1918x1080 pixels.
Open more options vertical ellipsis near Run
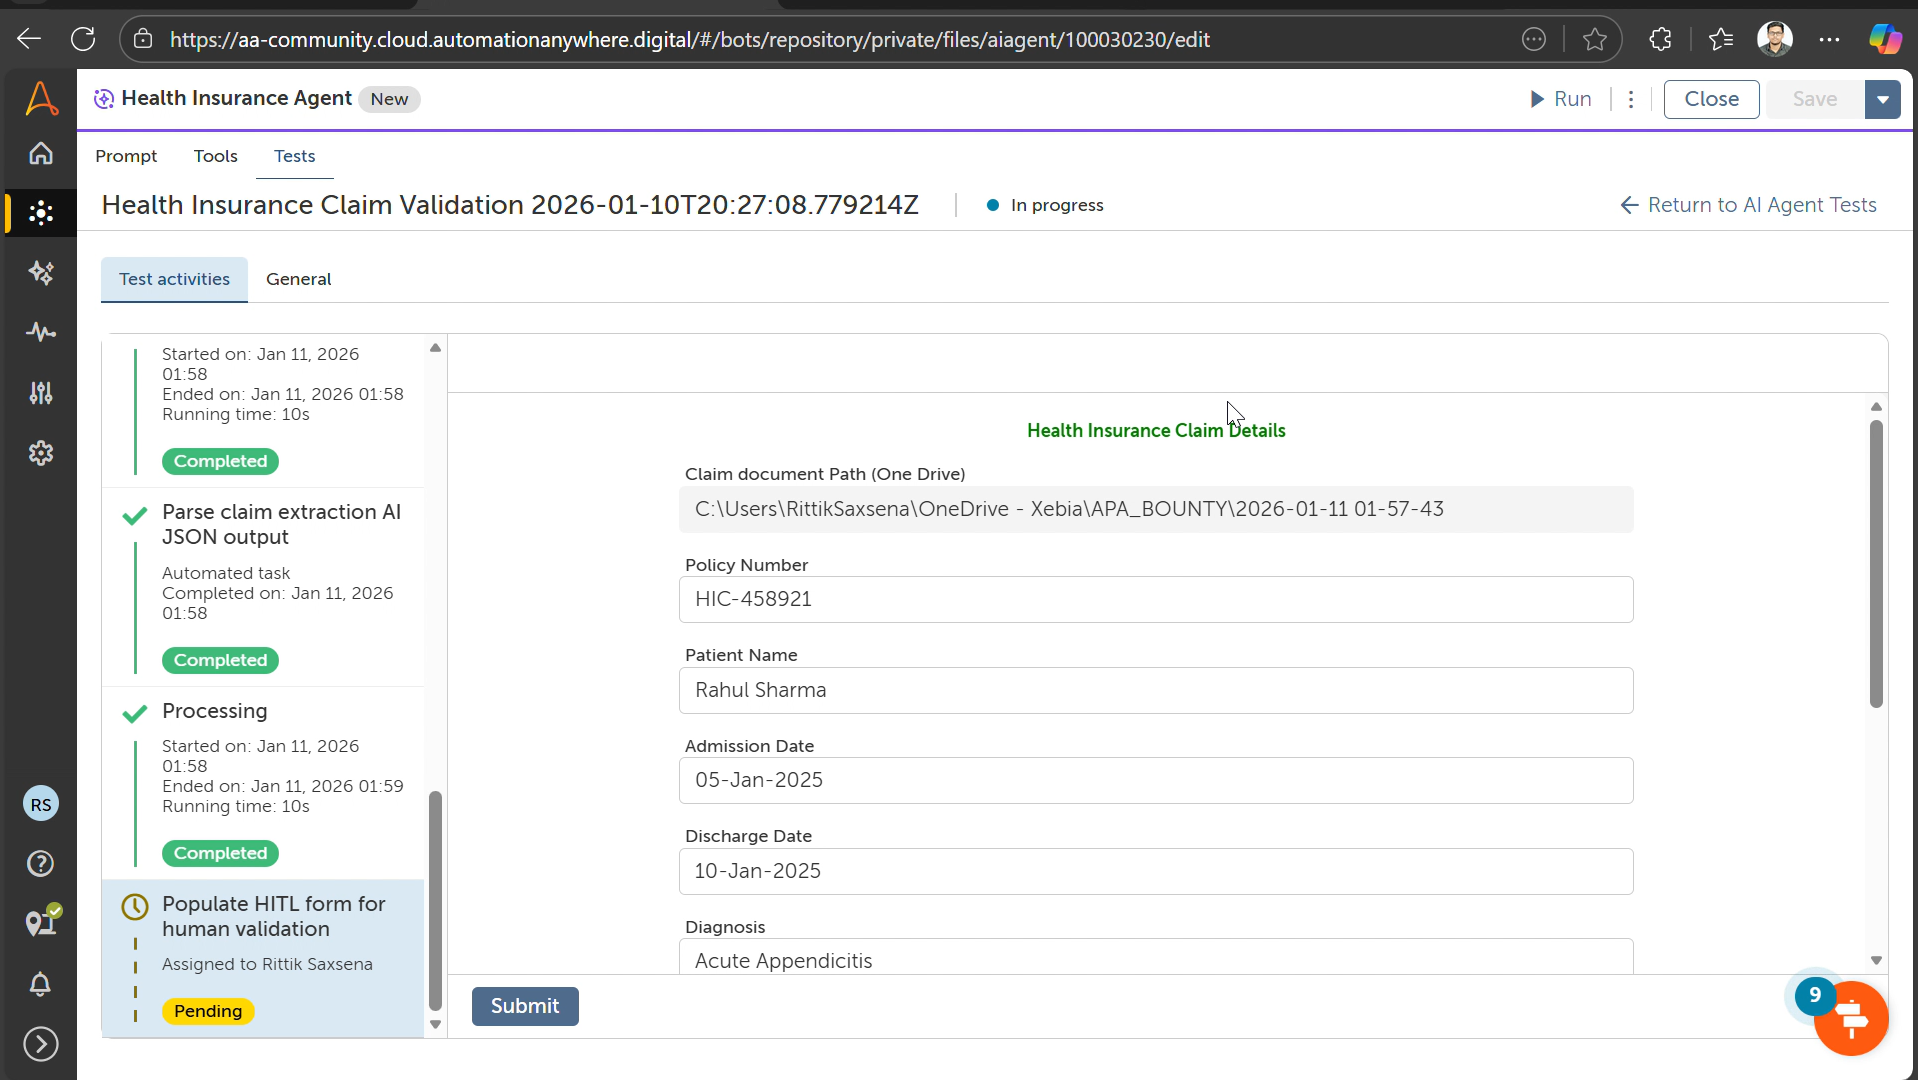tap(1631, 99)
